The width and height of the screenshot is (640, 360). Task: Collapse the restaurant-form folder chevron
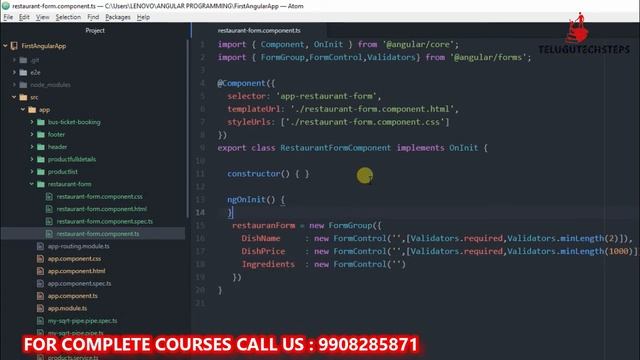(32, 184)
